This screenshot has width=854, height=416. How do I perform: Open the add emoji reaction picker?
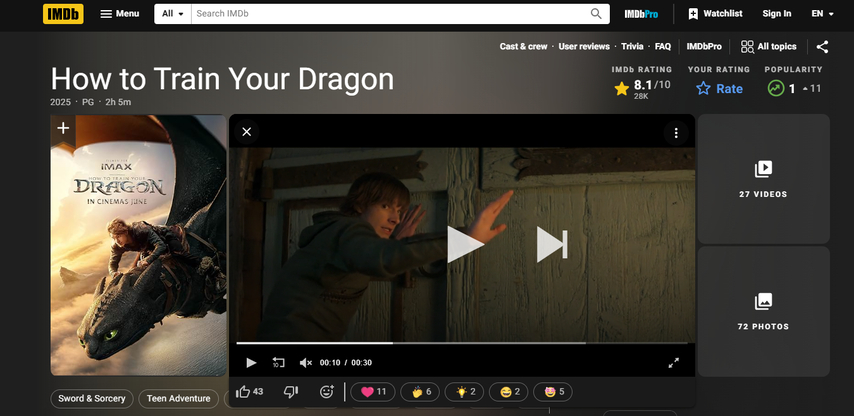click(x=327, y=391)
